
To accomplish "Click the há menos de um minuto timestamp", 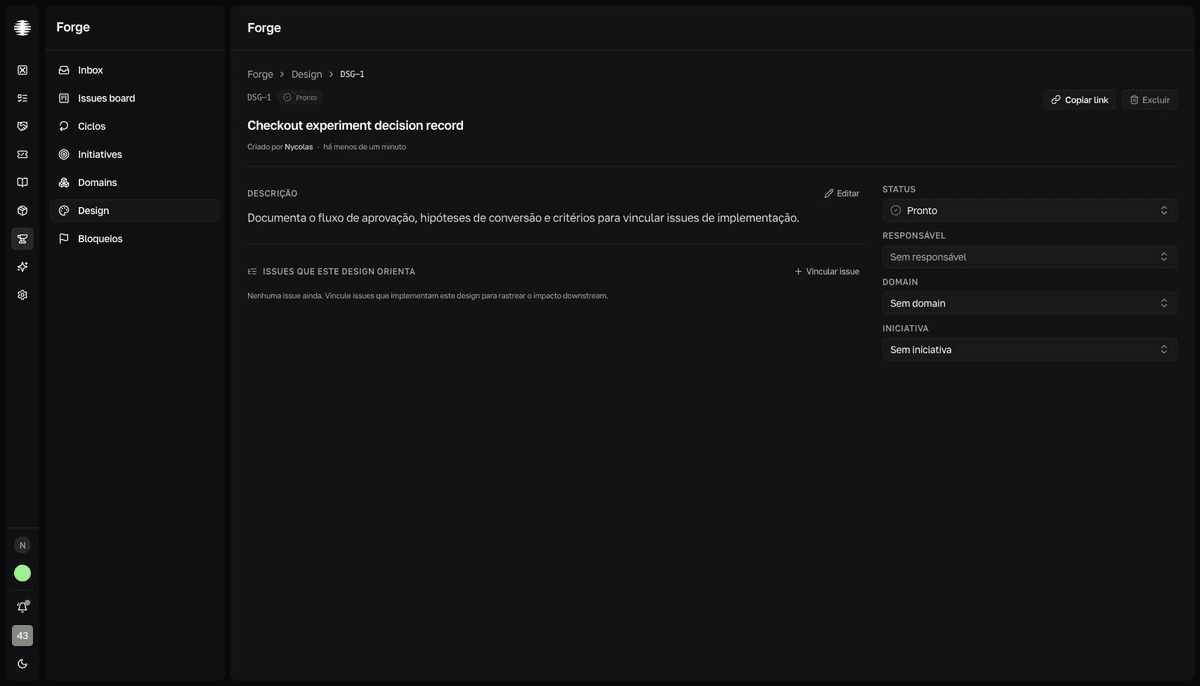I will [x=364, y=147].
